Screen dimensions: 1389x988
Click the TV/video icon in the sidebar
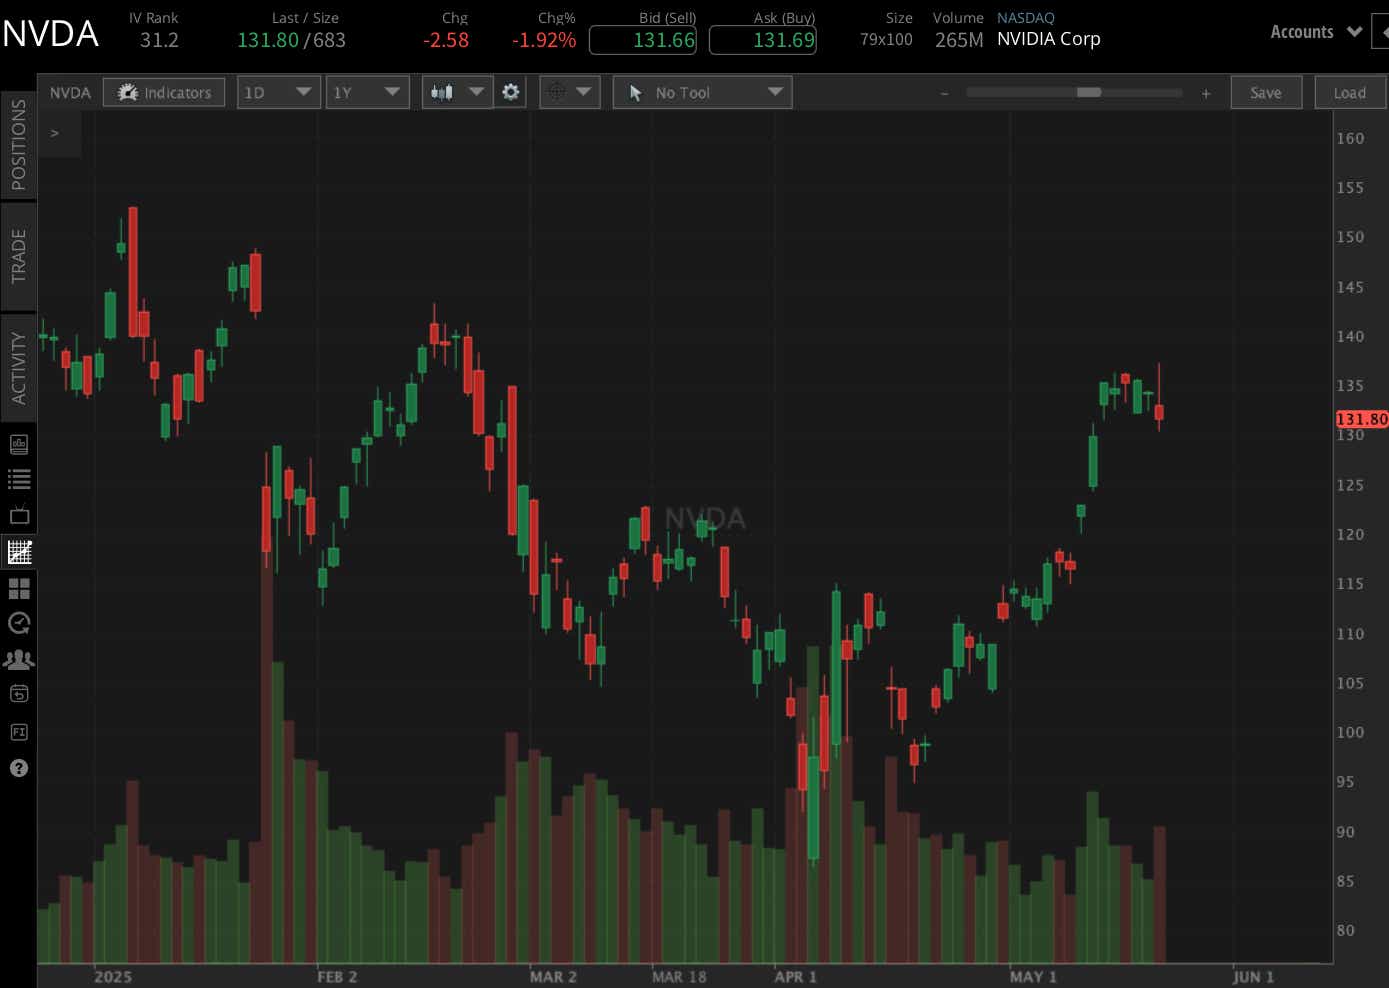[x=19, y=515]
